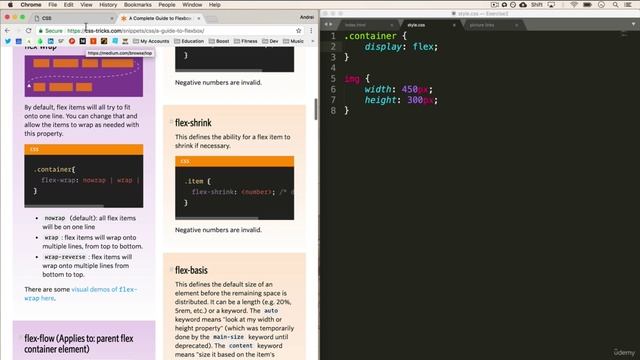The width and height of the screenshot is (640, 360).
Task: Open the Bookmarks menu
Action: [138, 5]
